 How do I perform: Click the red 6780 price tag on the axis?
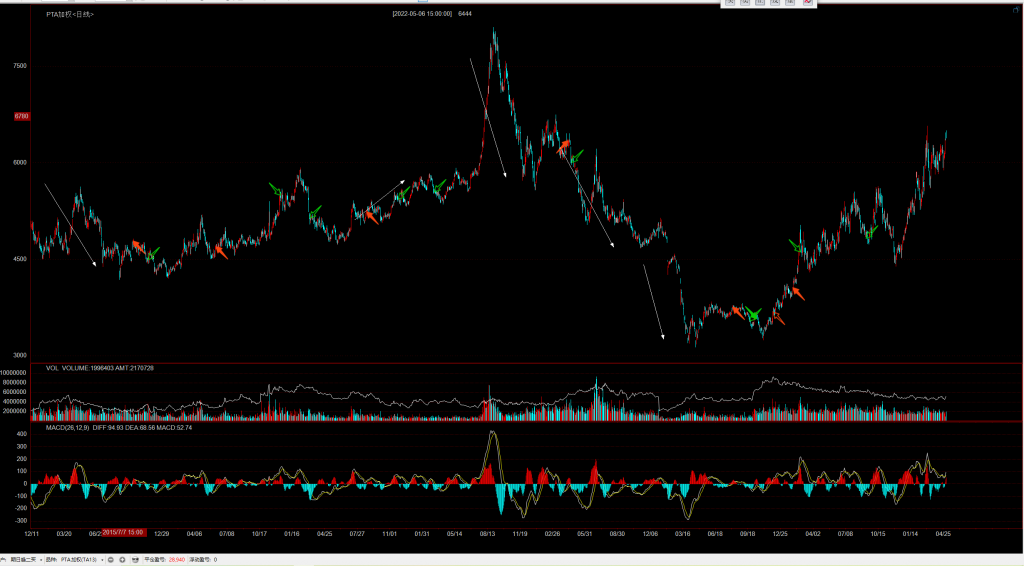tap(21, 116)
